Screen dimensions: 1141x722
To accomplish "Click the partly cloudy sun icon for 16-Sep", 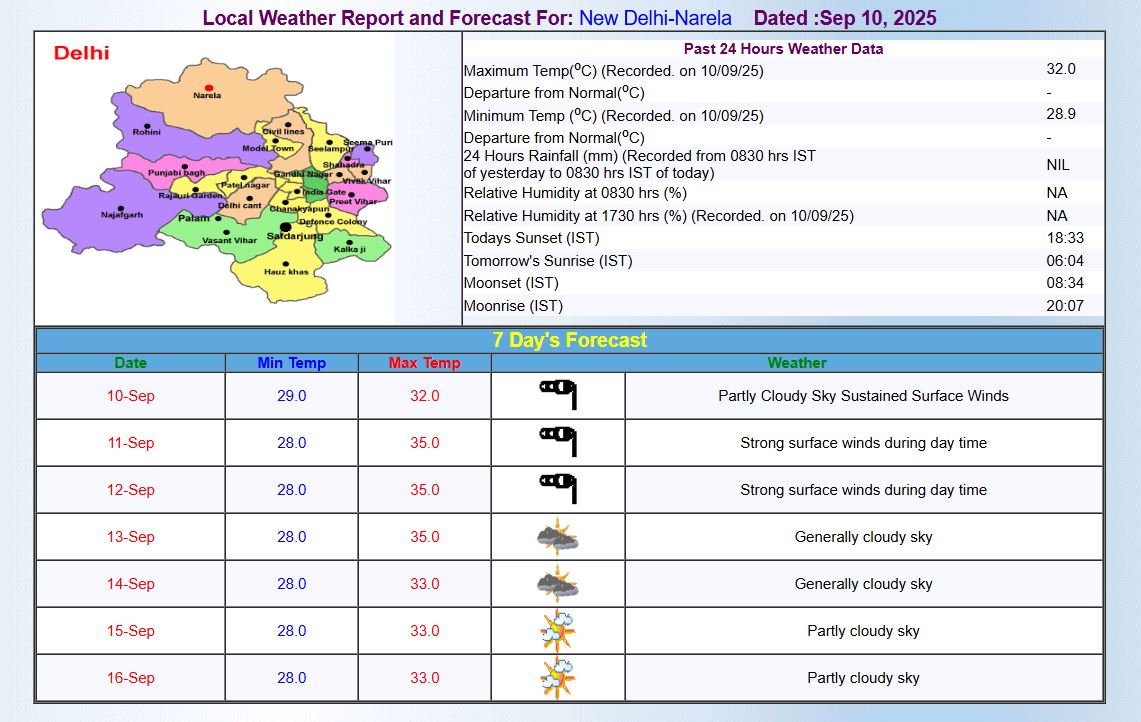I will click(x=558, y=678).
